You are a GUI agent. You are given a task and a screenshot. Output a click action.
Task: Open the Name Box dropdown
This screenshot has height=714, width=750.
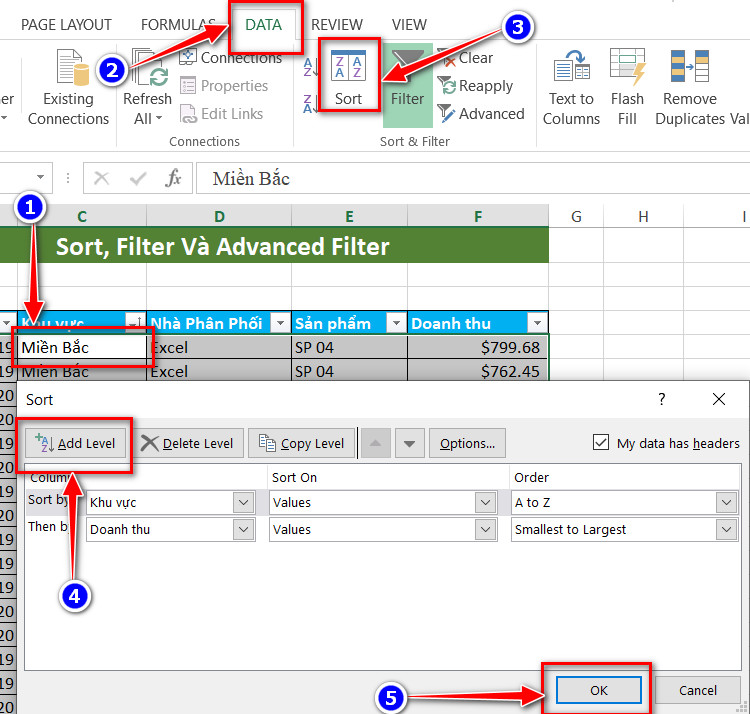tap(40, 177)
